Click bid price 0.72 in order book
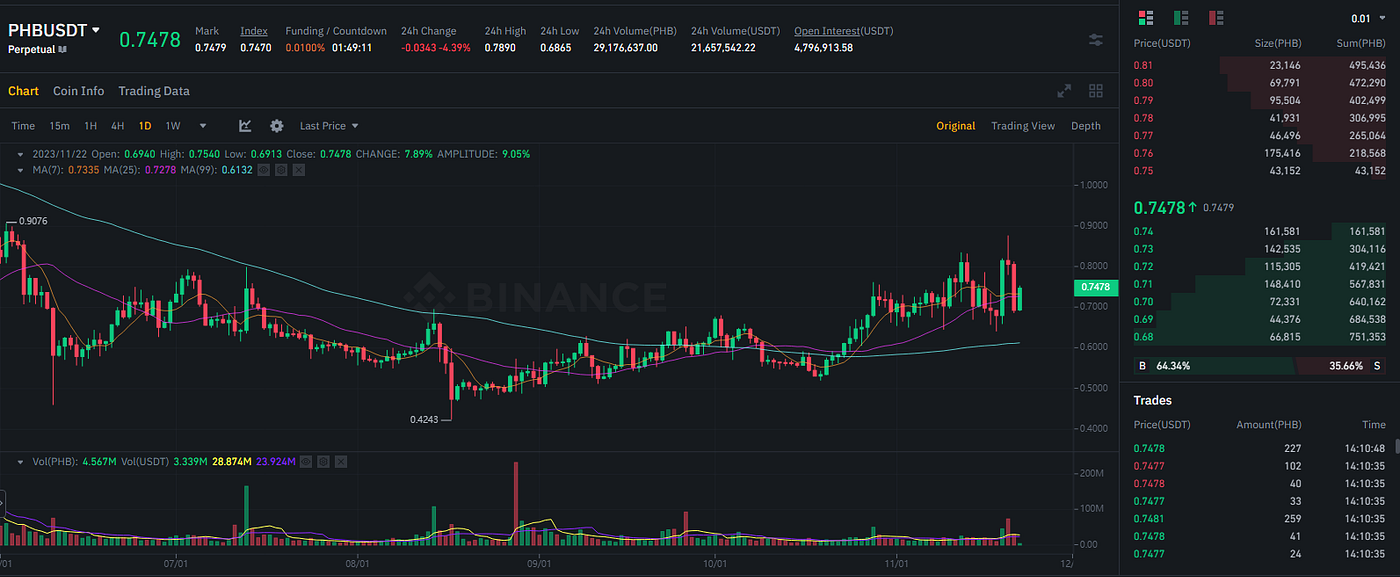Viewport: 1400px width, 577px height. (1143, 266)
